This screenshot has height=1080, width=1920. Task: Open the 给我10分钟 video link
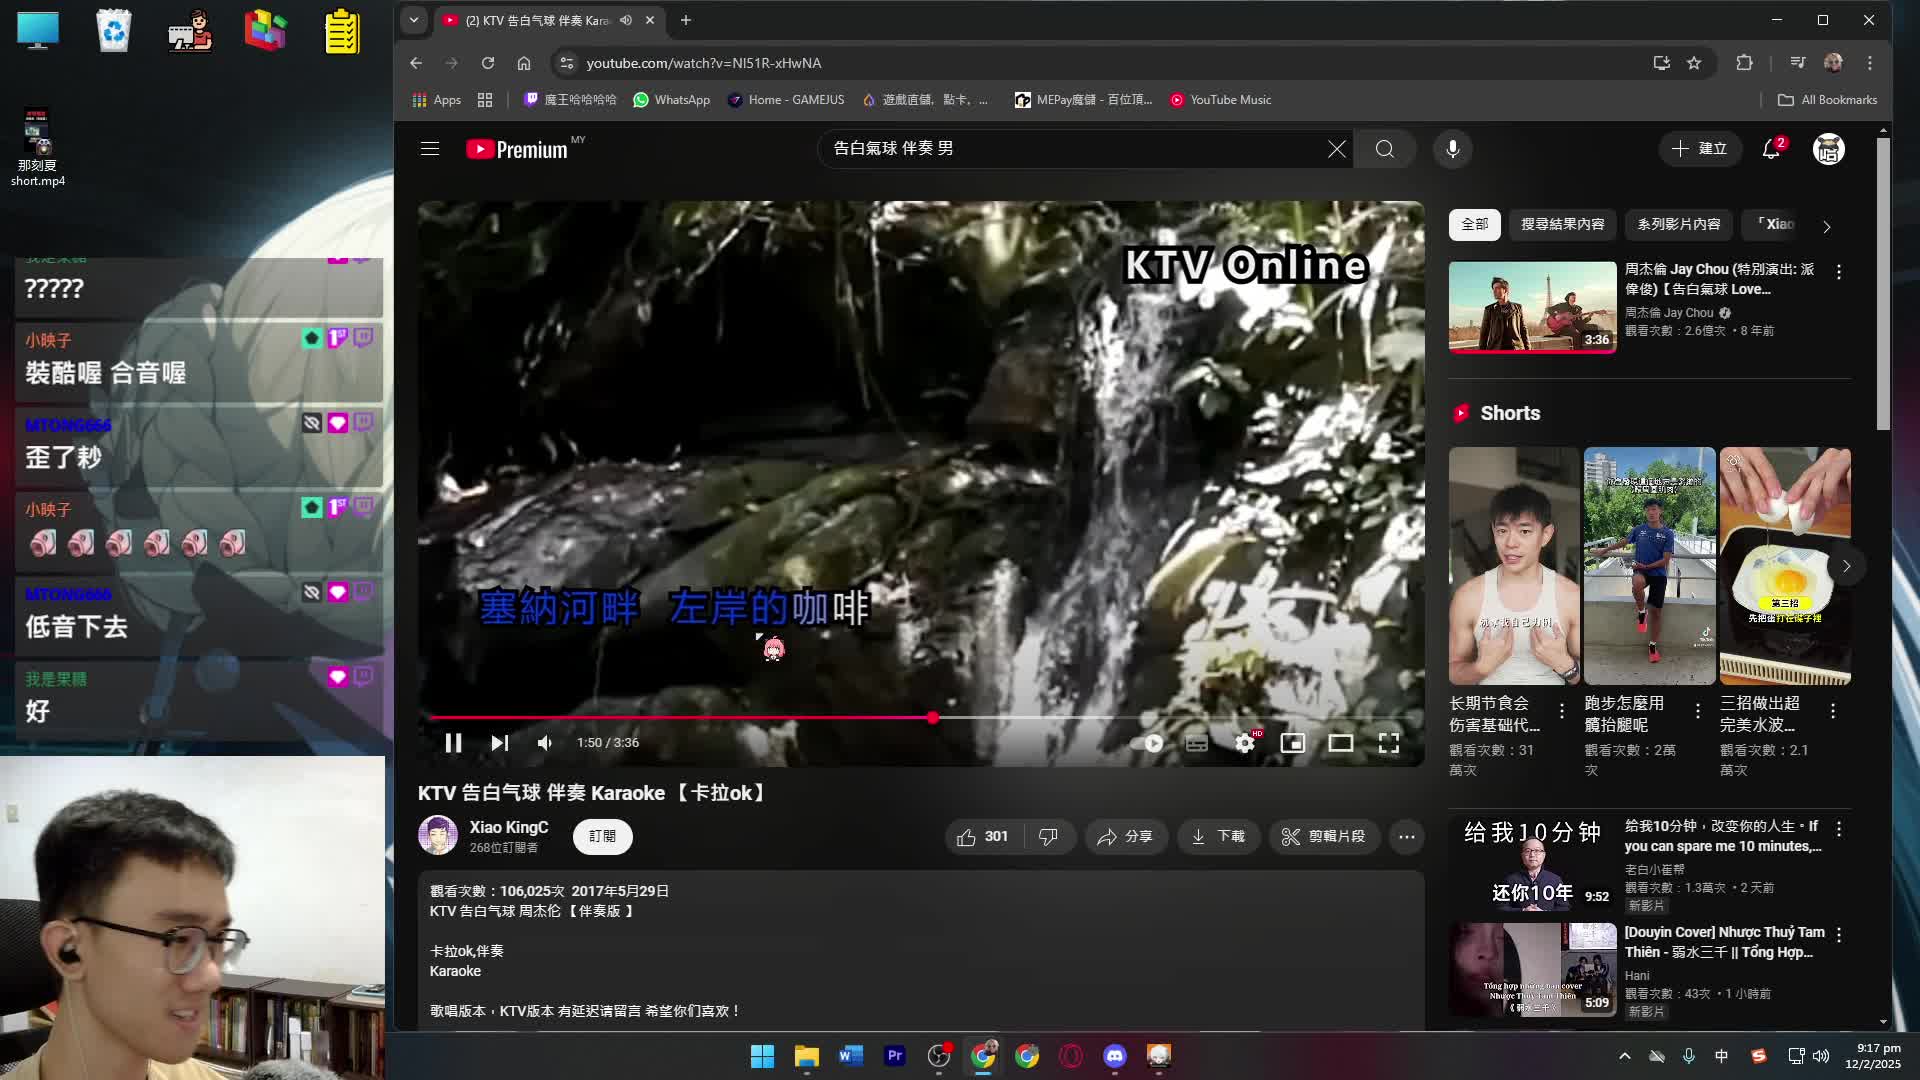pos(1723,836)
